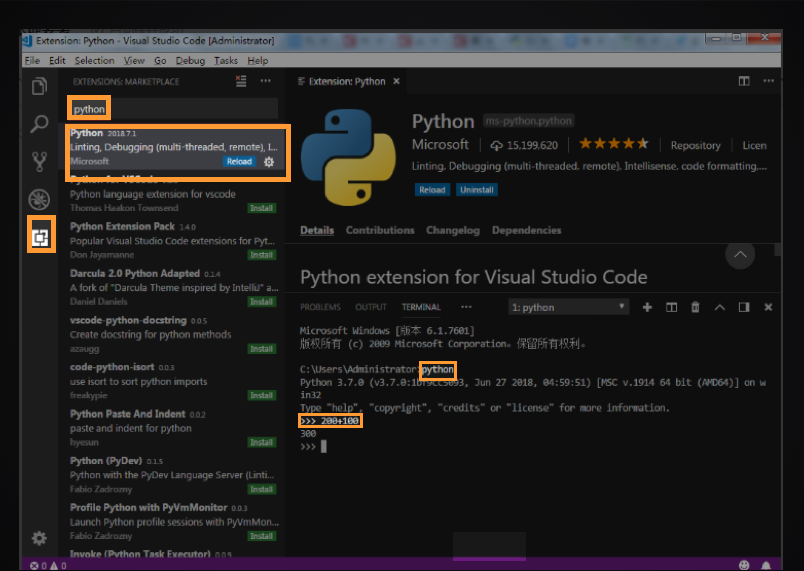
Task: Click Reload button on extension page
Action: [432, 190]
